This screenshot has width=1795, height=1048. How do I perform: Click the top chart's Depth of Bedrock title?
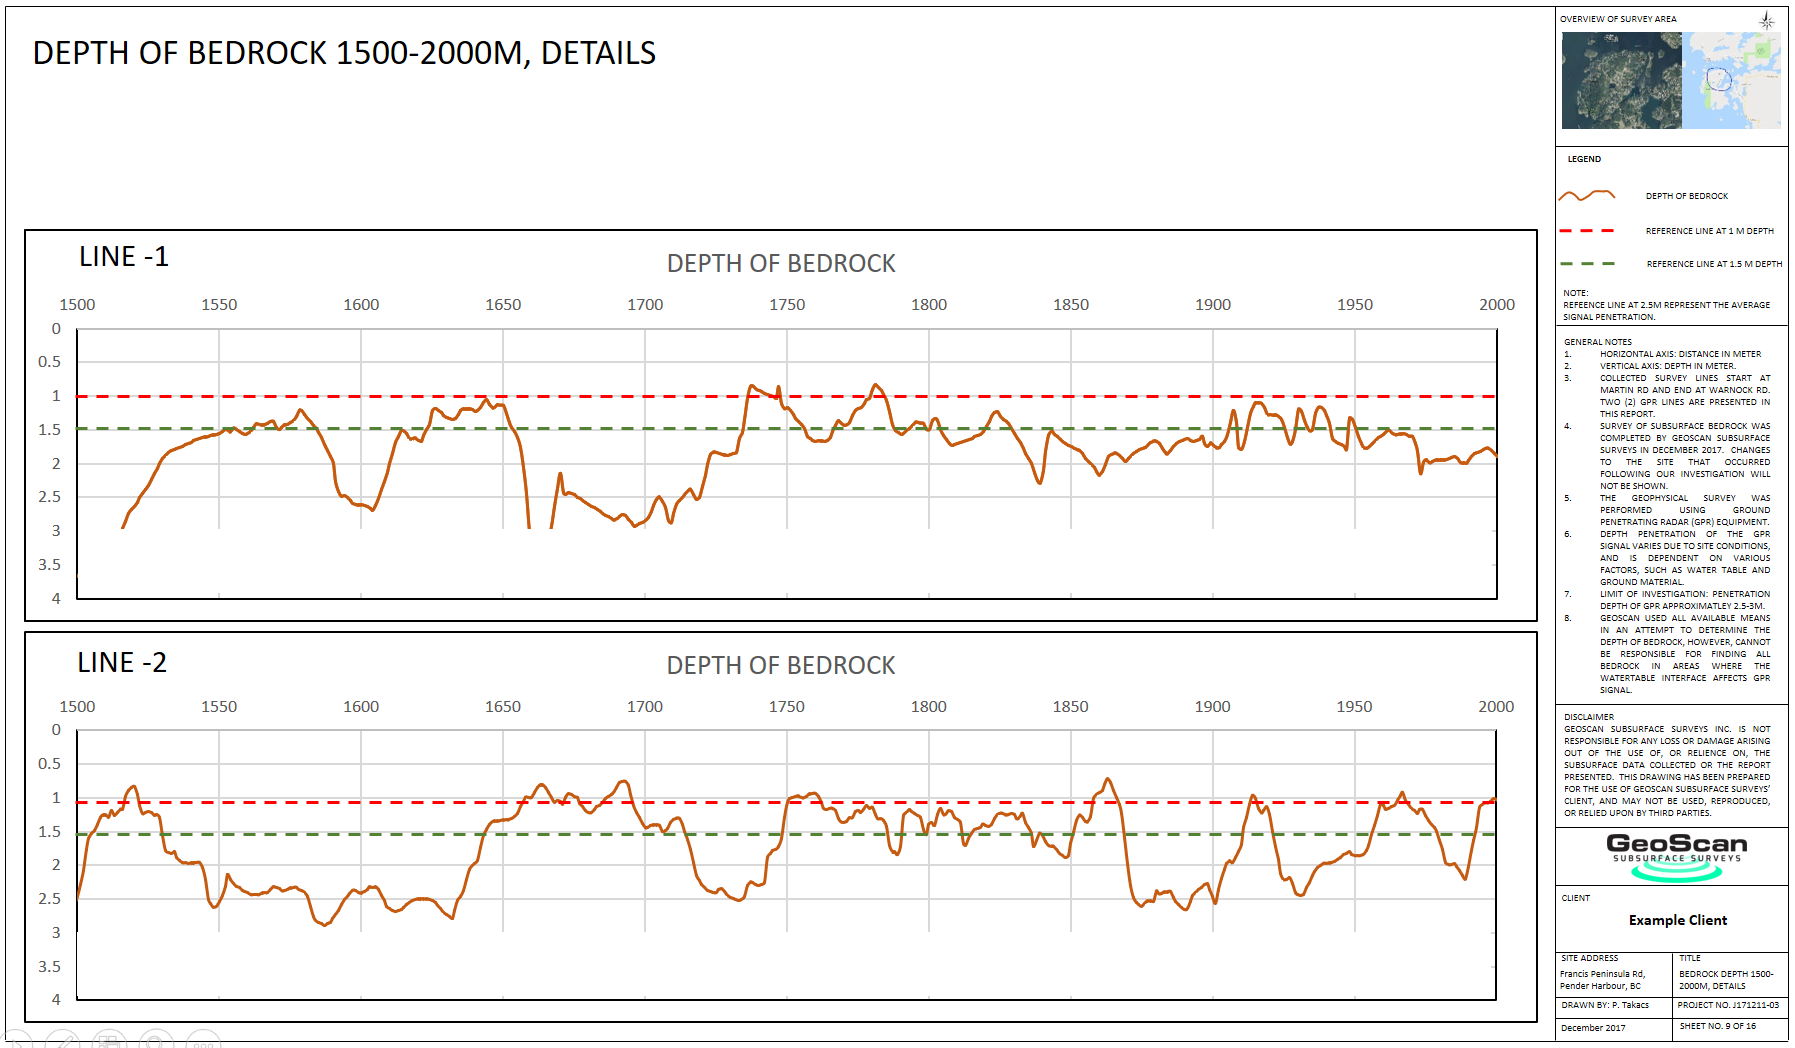[781, 264]
